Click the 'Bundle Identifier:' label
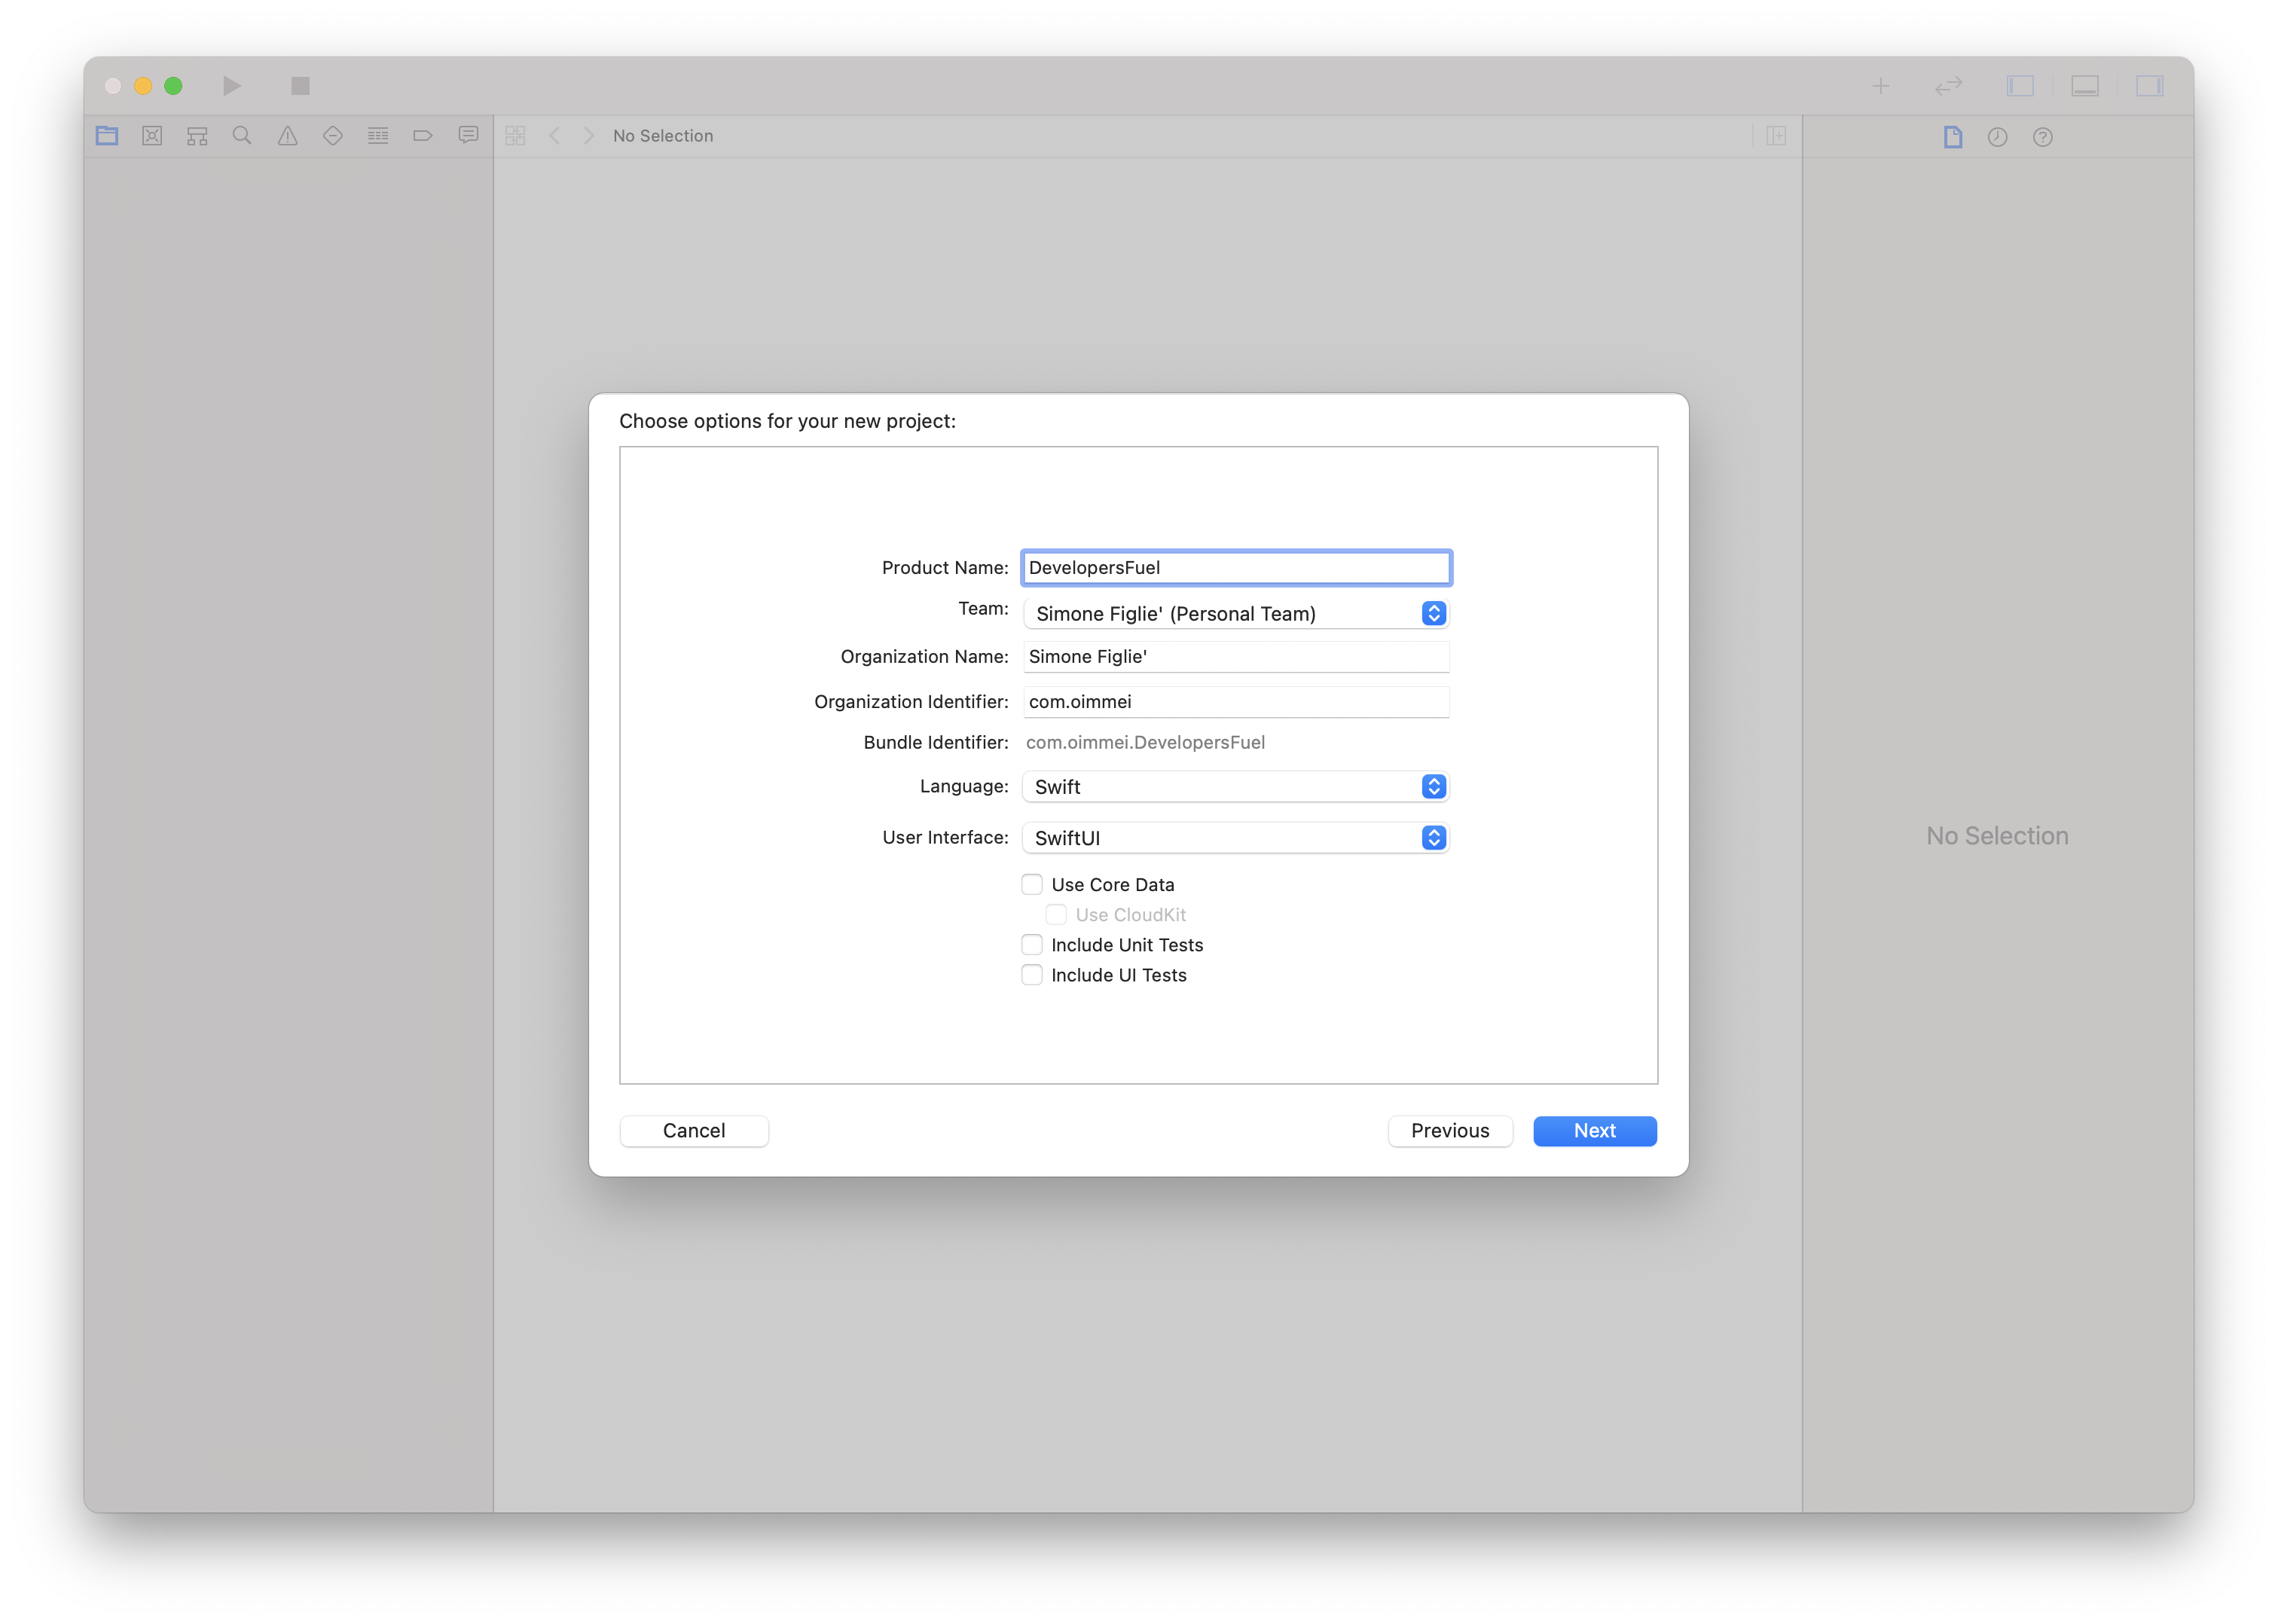Viewport: 2278px width, 1624px height. [x=936, y=743]
